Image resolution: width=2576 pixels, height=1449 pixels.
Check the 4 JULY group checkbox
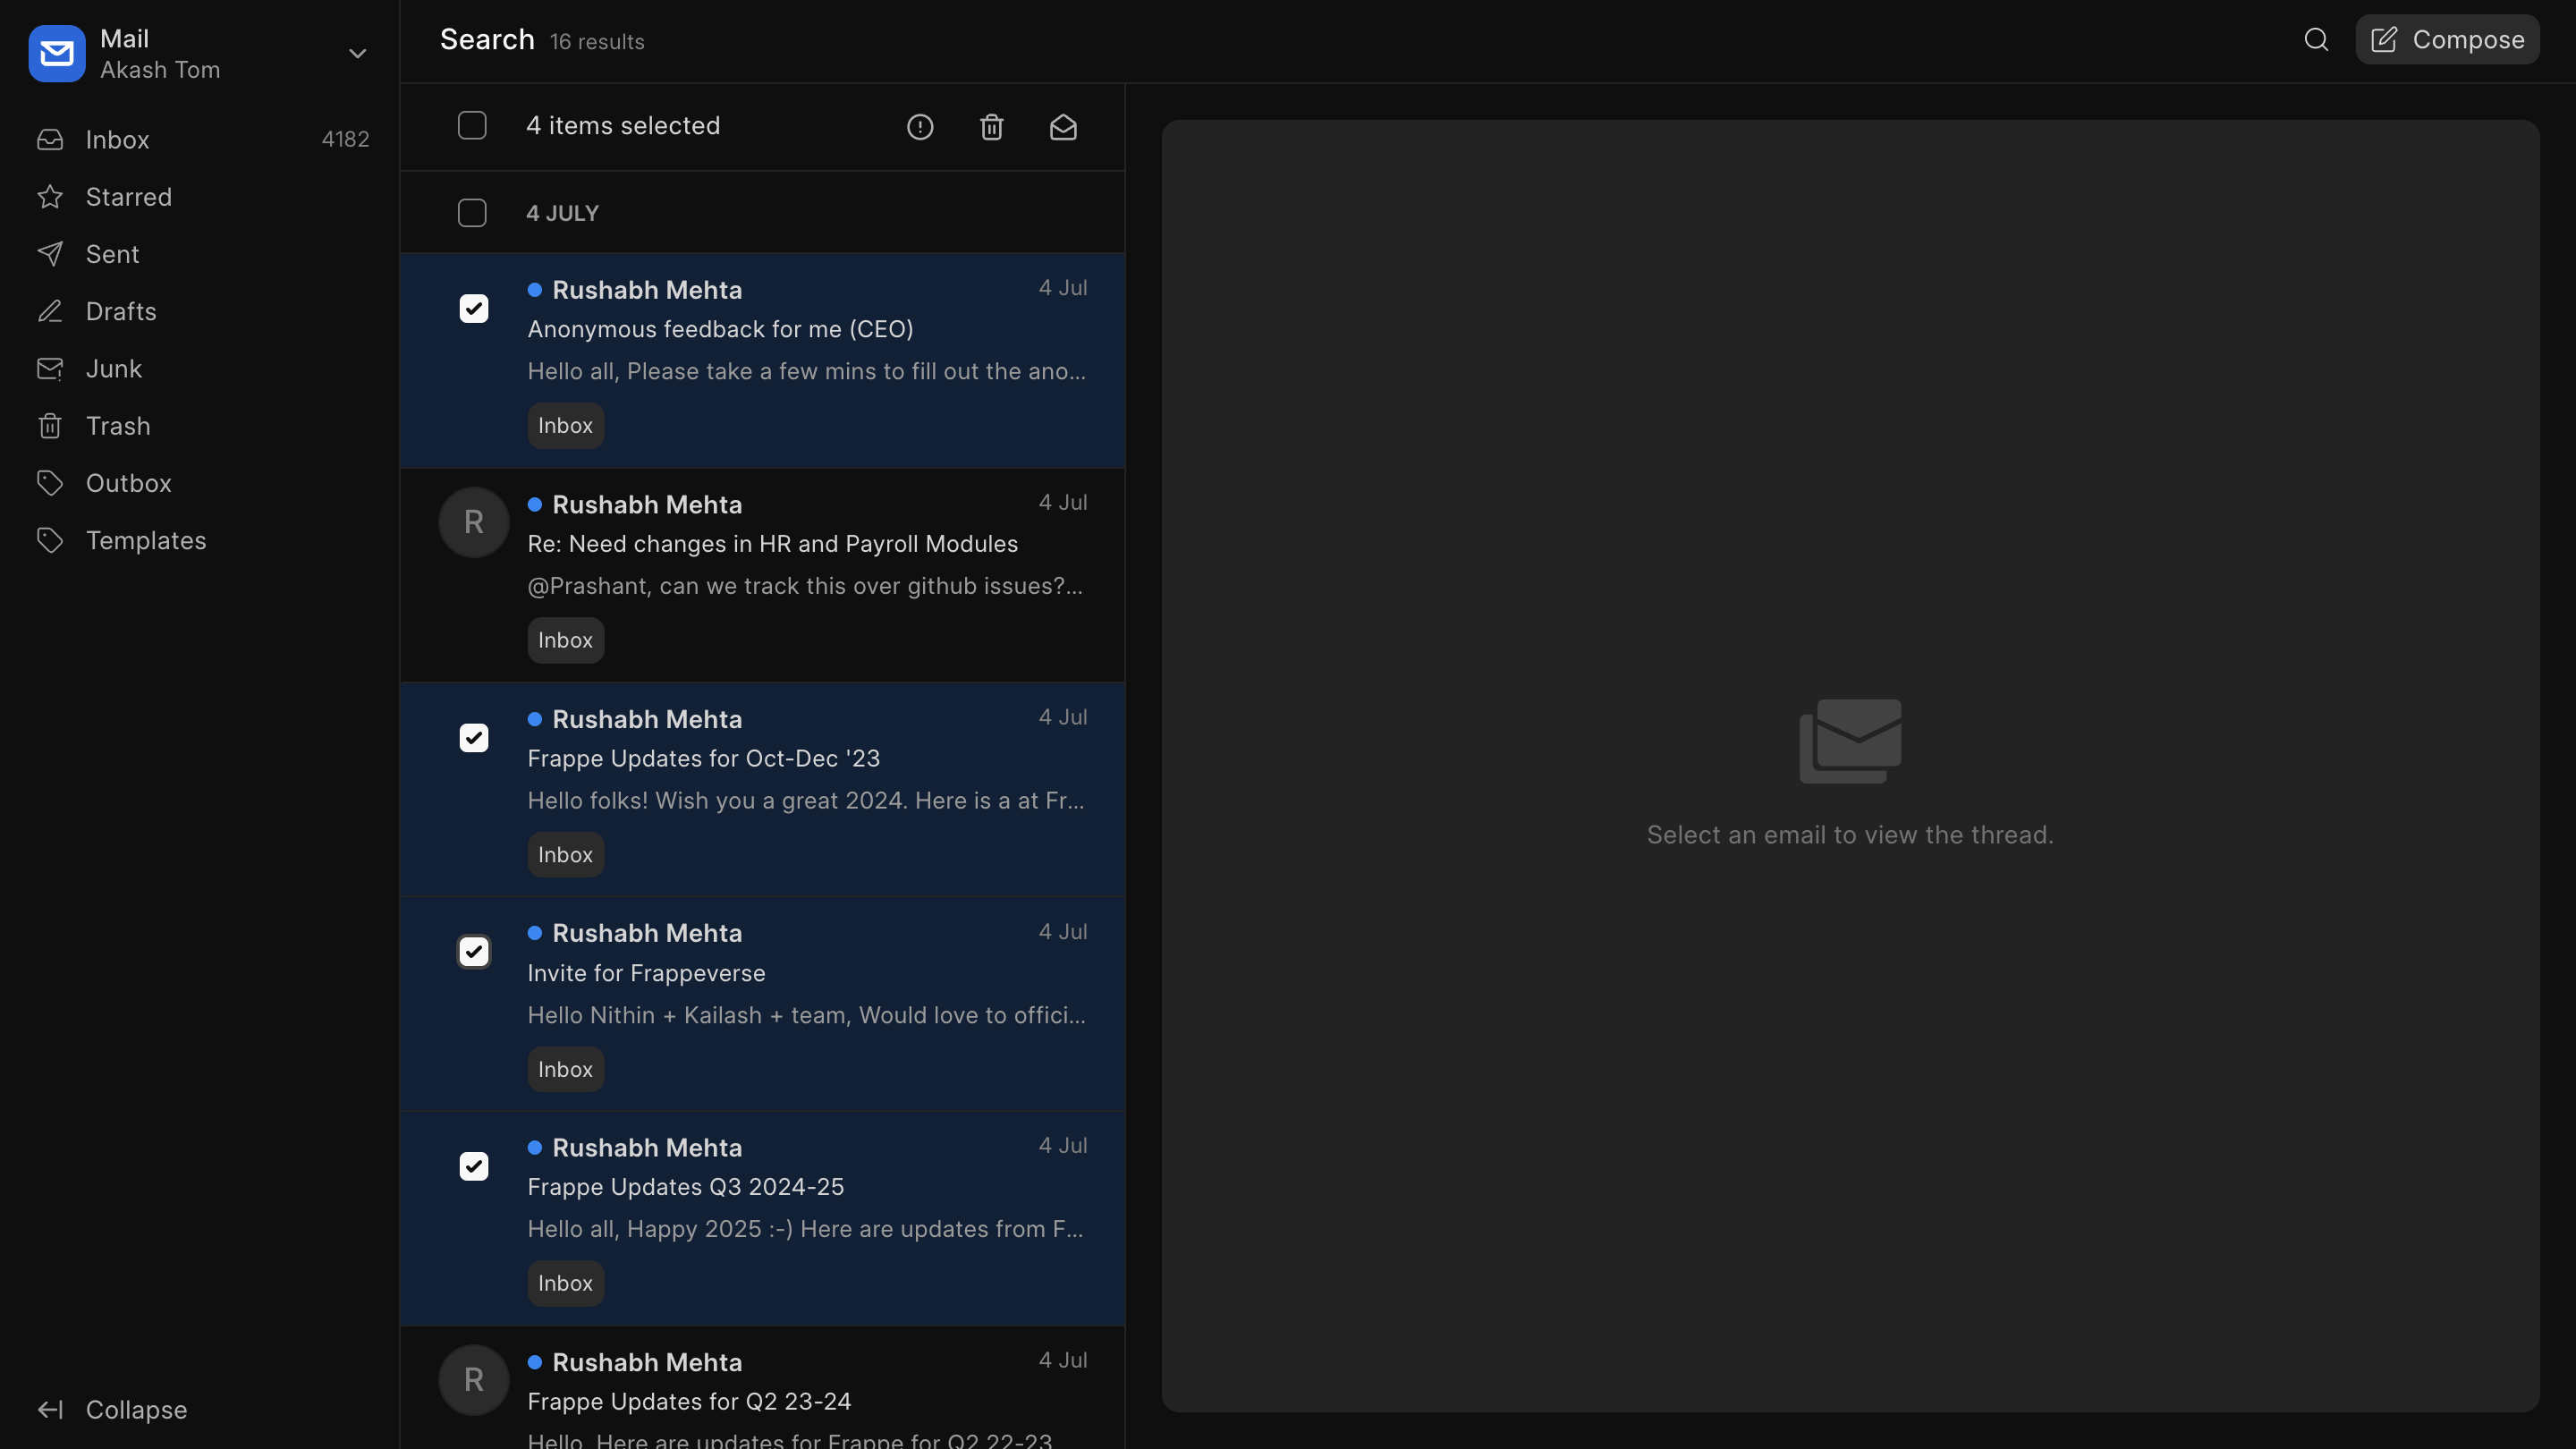(x=472, y=213)
